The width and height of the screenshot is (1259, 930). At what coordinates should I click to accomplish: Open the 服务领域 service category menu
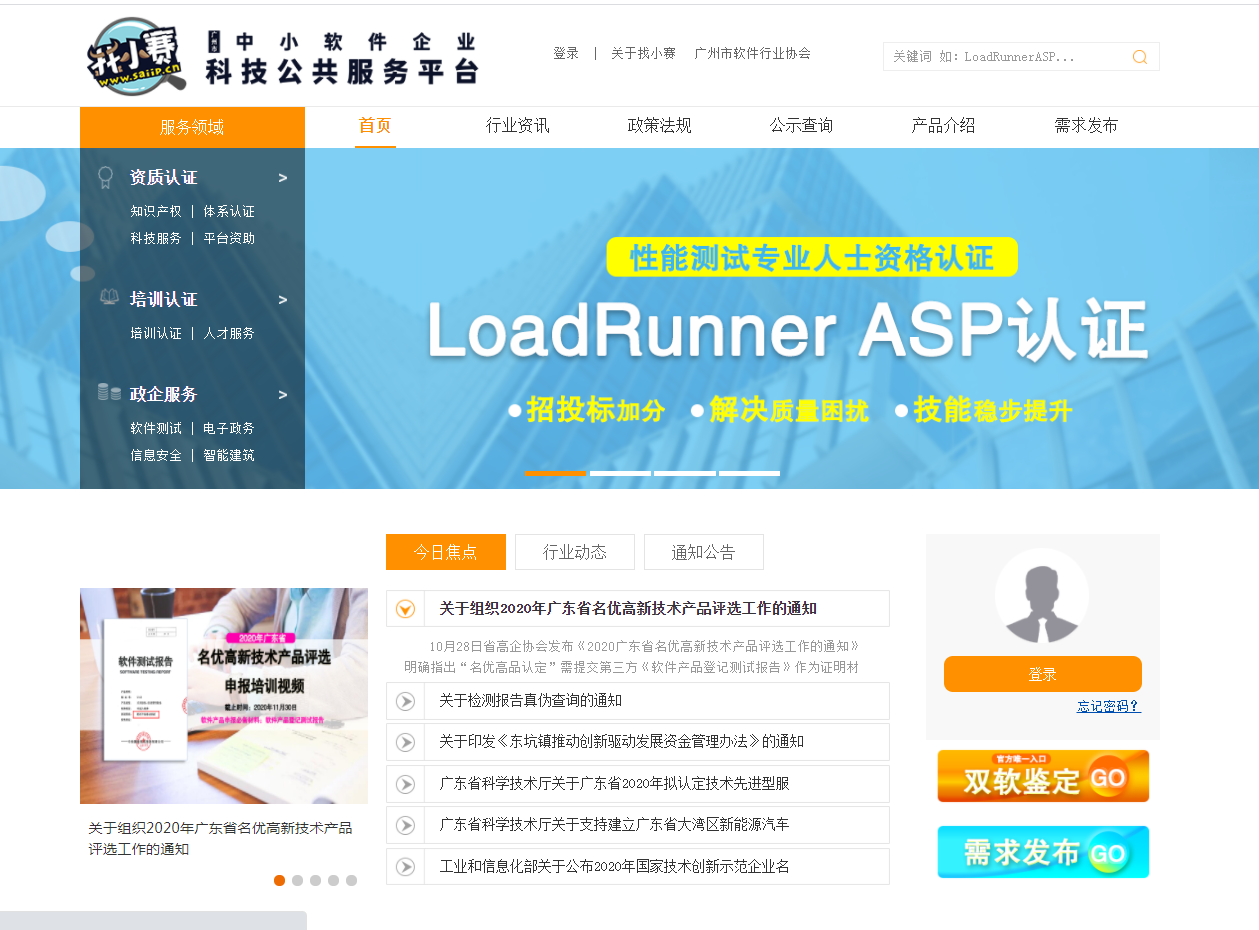(192, 127)
